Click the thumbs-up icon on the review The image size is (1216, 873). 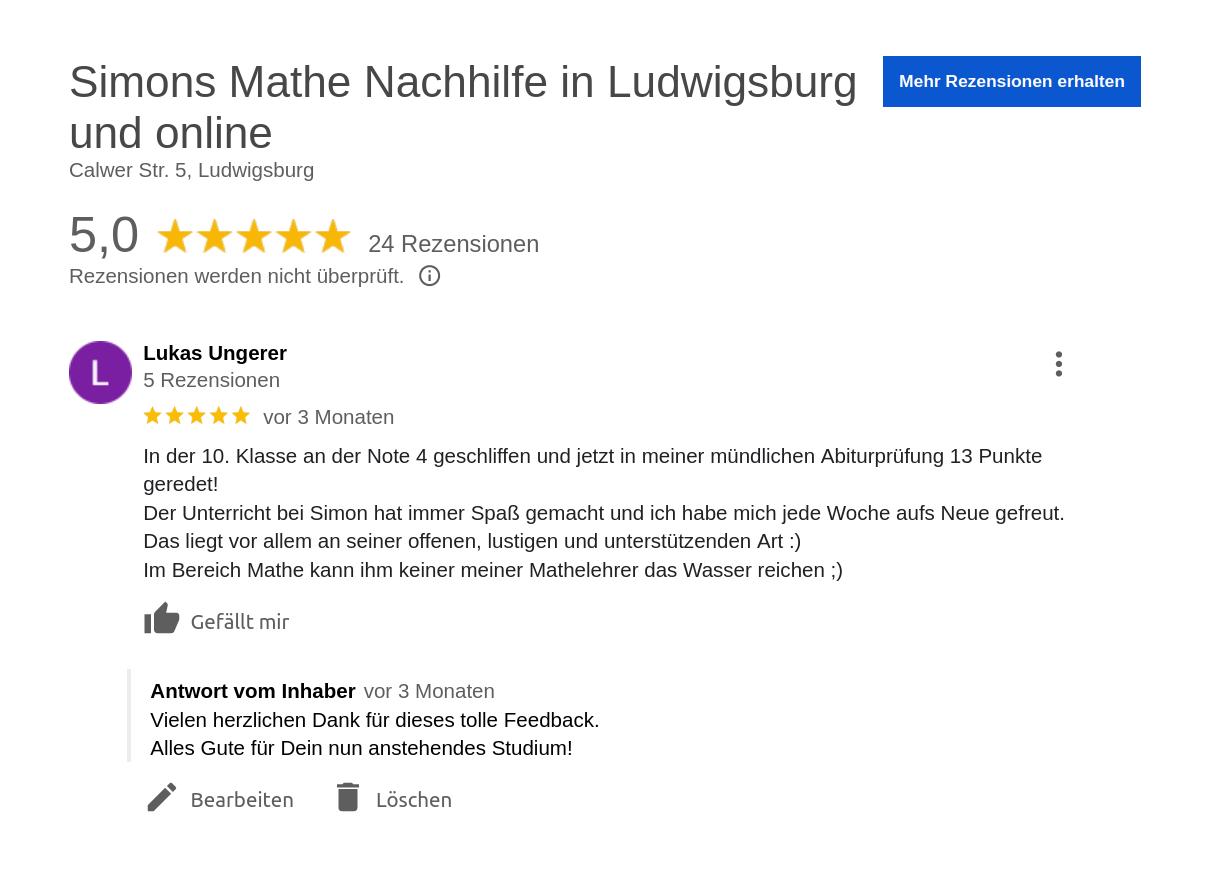point(162,619)
